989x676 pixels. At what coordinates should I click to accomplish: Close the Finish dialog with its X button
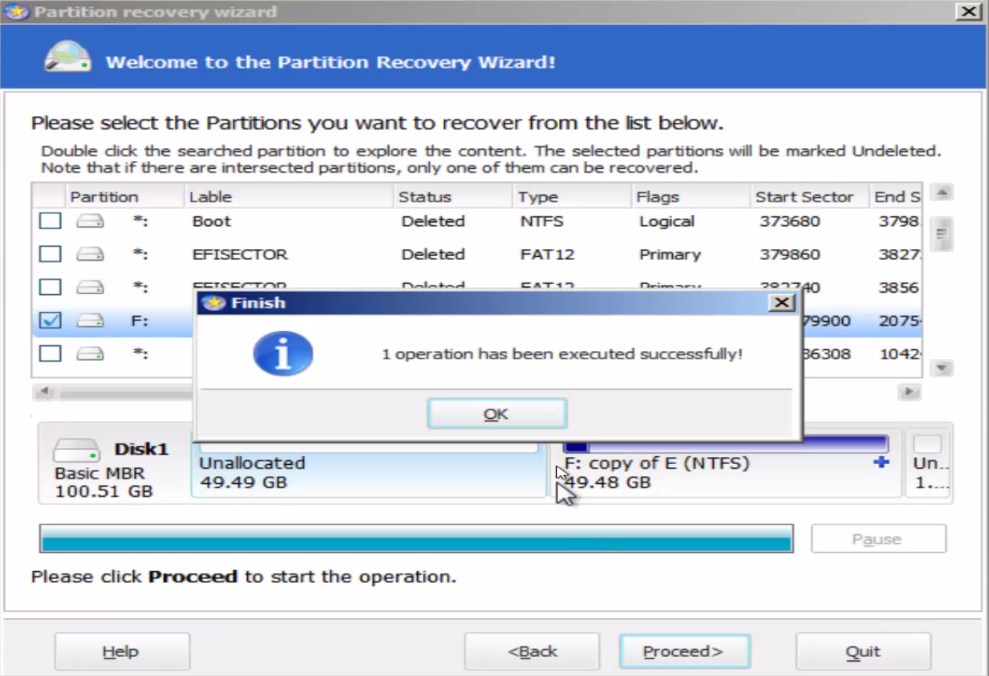coord(781,303)
